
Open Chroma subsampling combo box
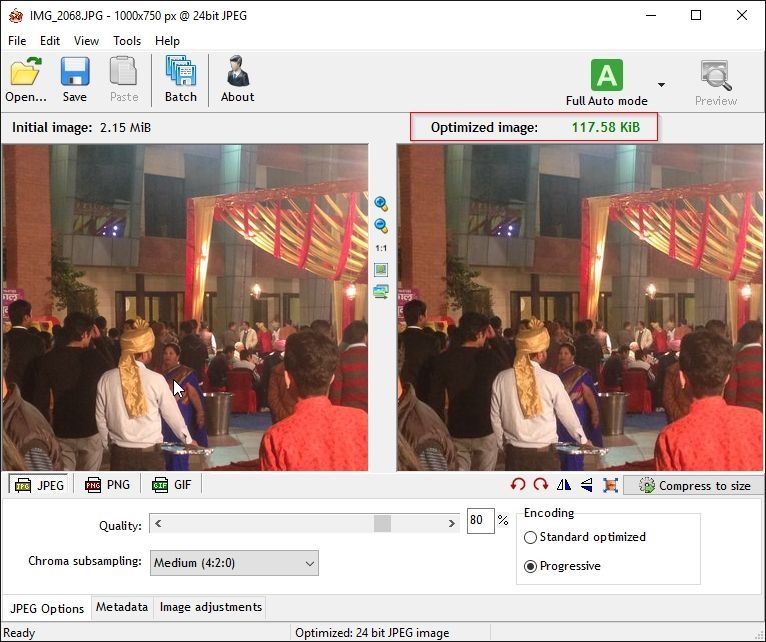[x=234, y=563]
